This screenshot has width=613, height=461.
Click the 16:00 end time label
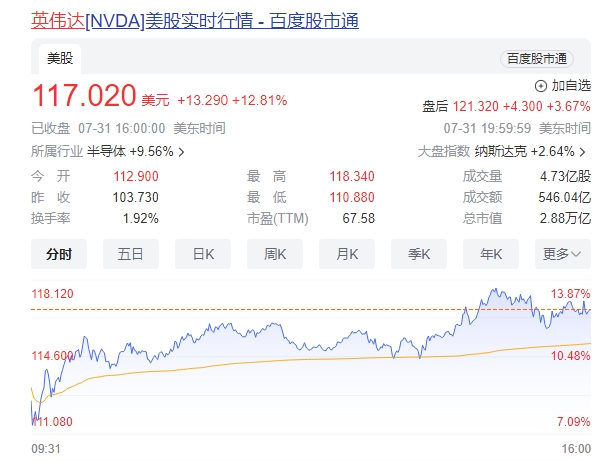coord(576,448)
